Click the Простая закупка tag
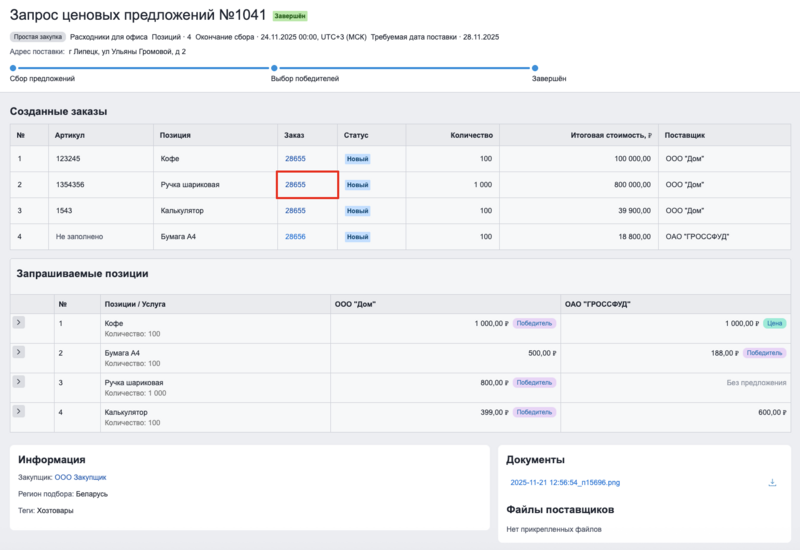800x550 pixels. [x=38, y=36]
